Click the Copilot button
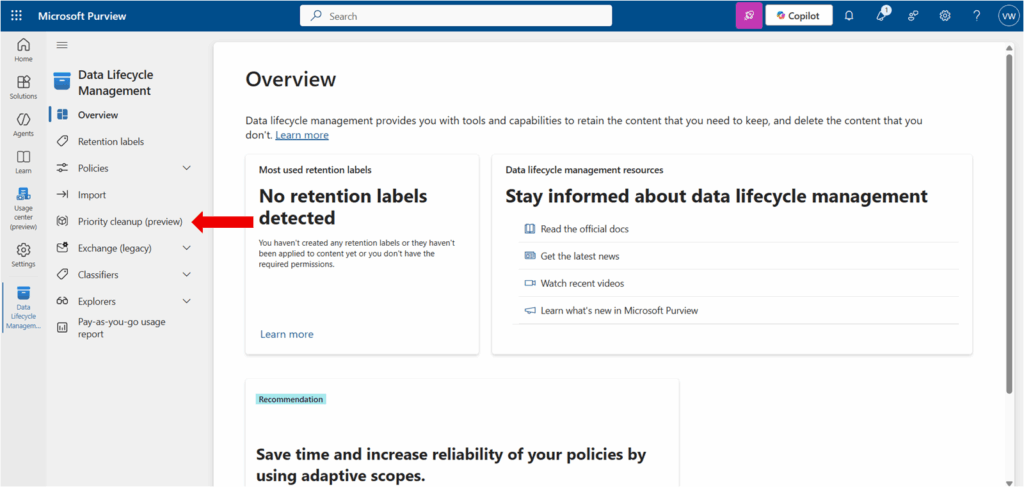This screenshot has width=1024, height=487. (x=798, y=16)
